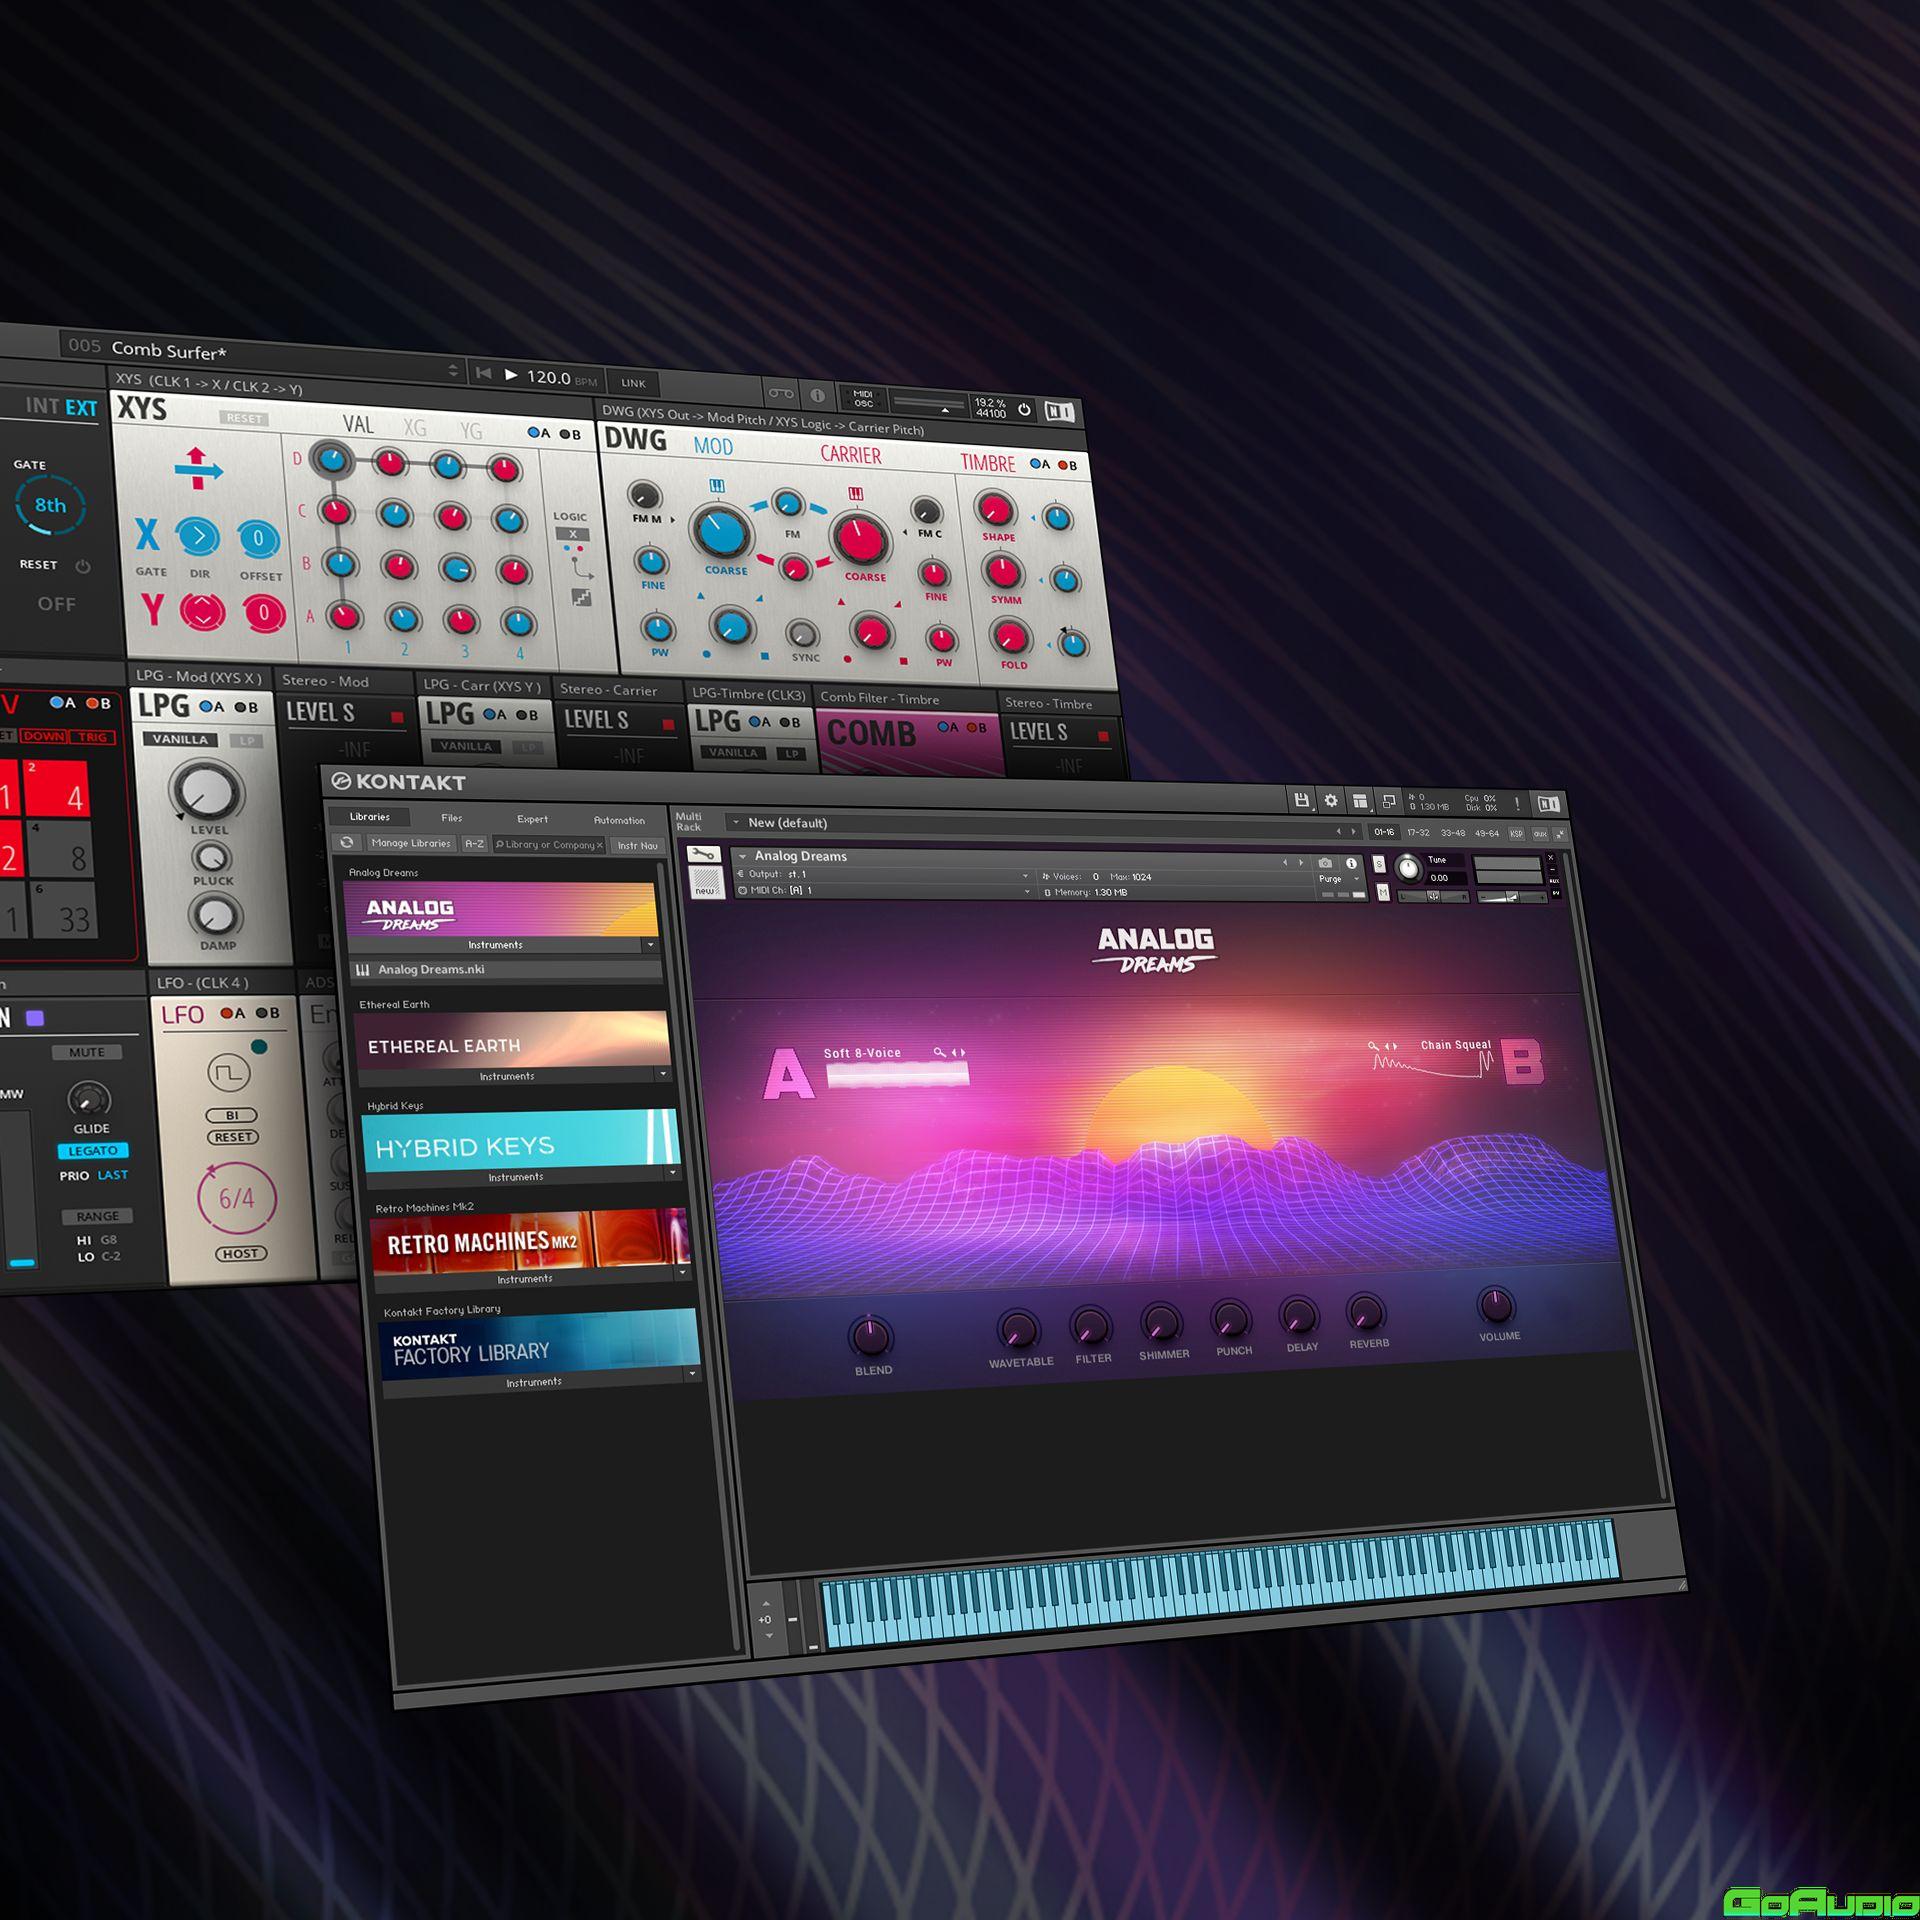Click the NI logo in Reaktor toolbar
This screenshot has height=1920, width=1920.
[x=1058, y=411]
